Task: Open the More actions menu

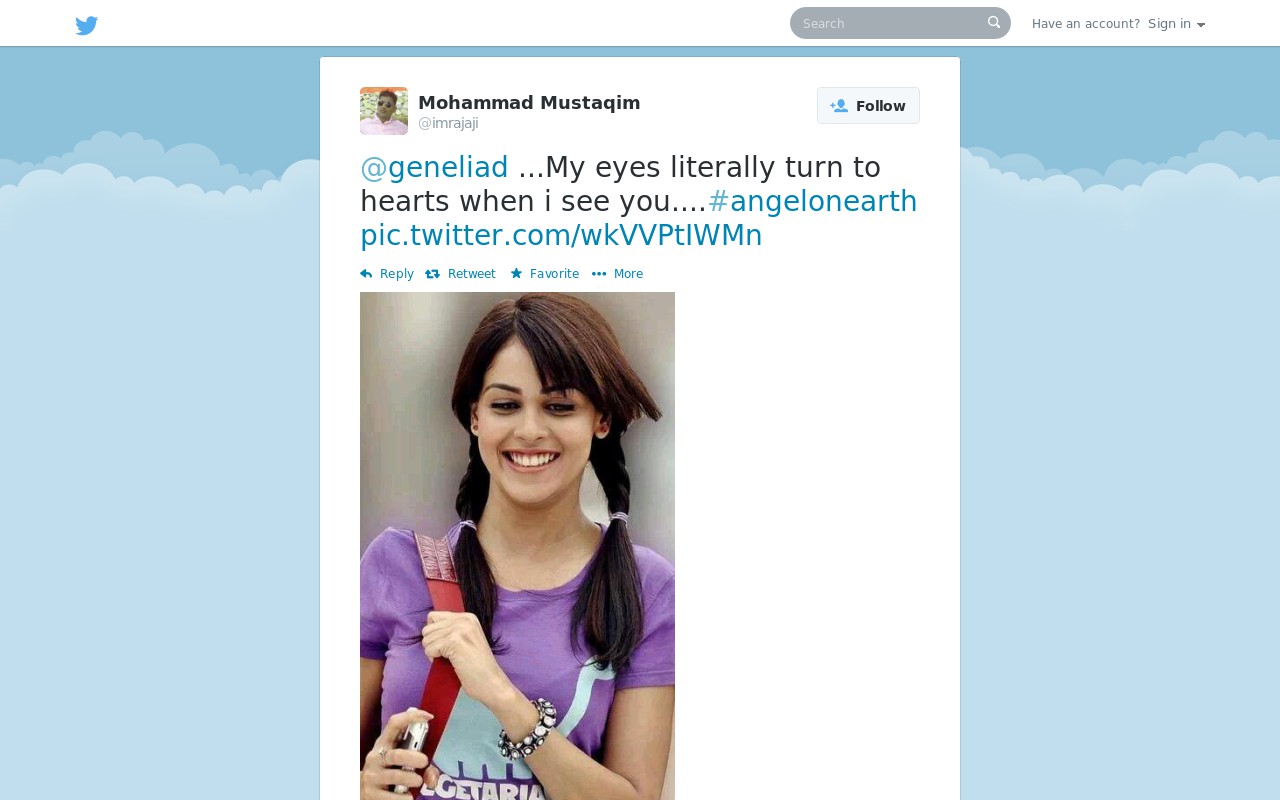Action: [617, 274]
